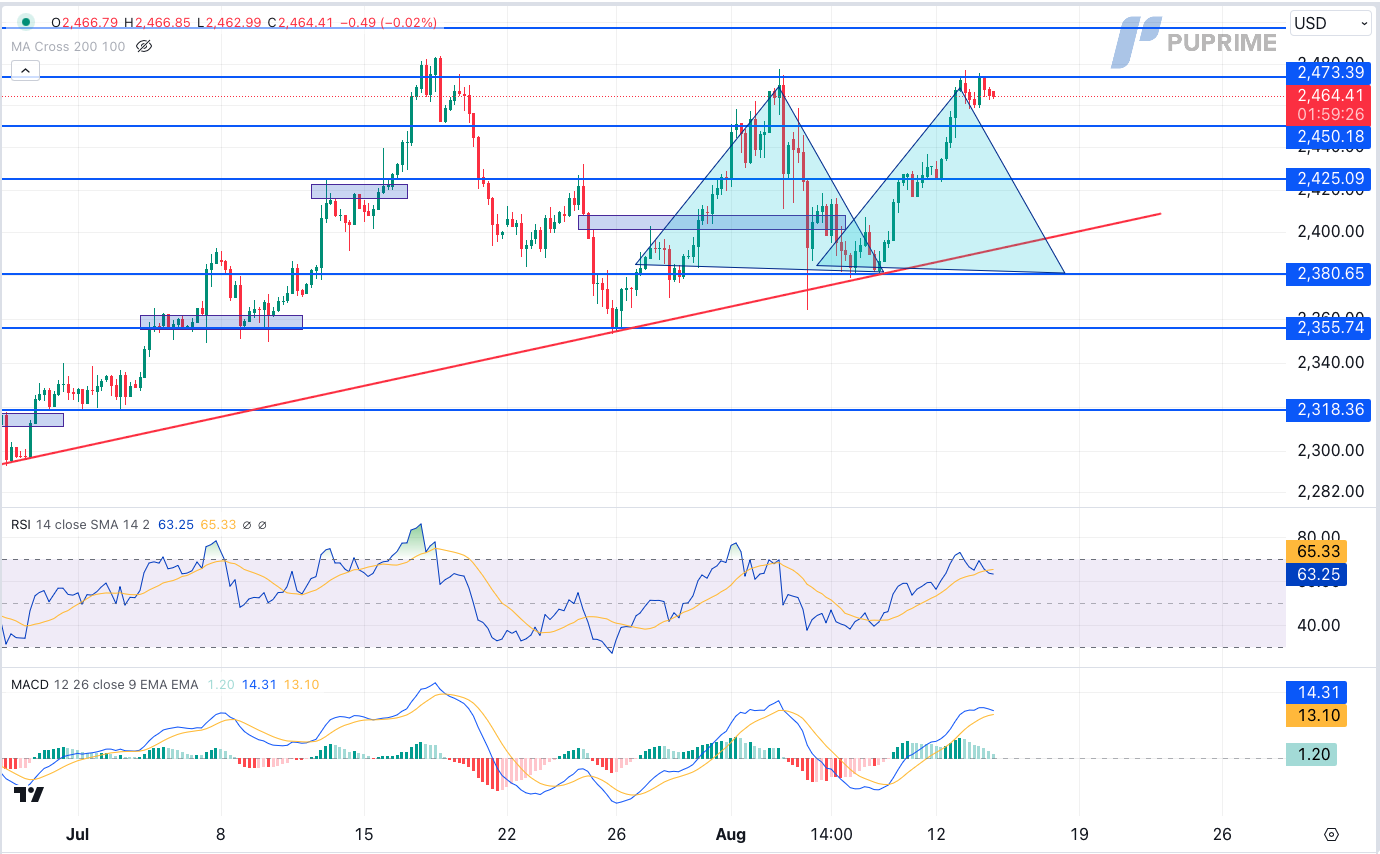Click the 2,340.00 price scale value
Viewport: 1380px width, 854px height.
pyautogui.click(x=1331, y=362)
